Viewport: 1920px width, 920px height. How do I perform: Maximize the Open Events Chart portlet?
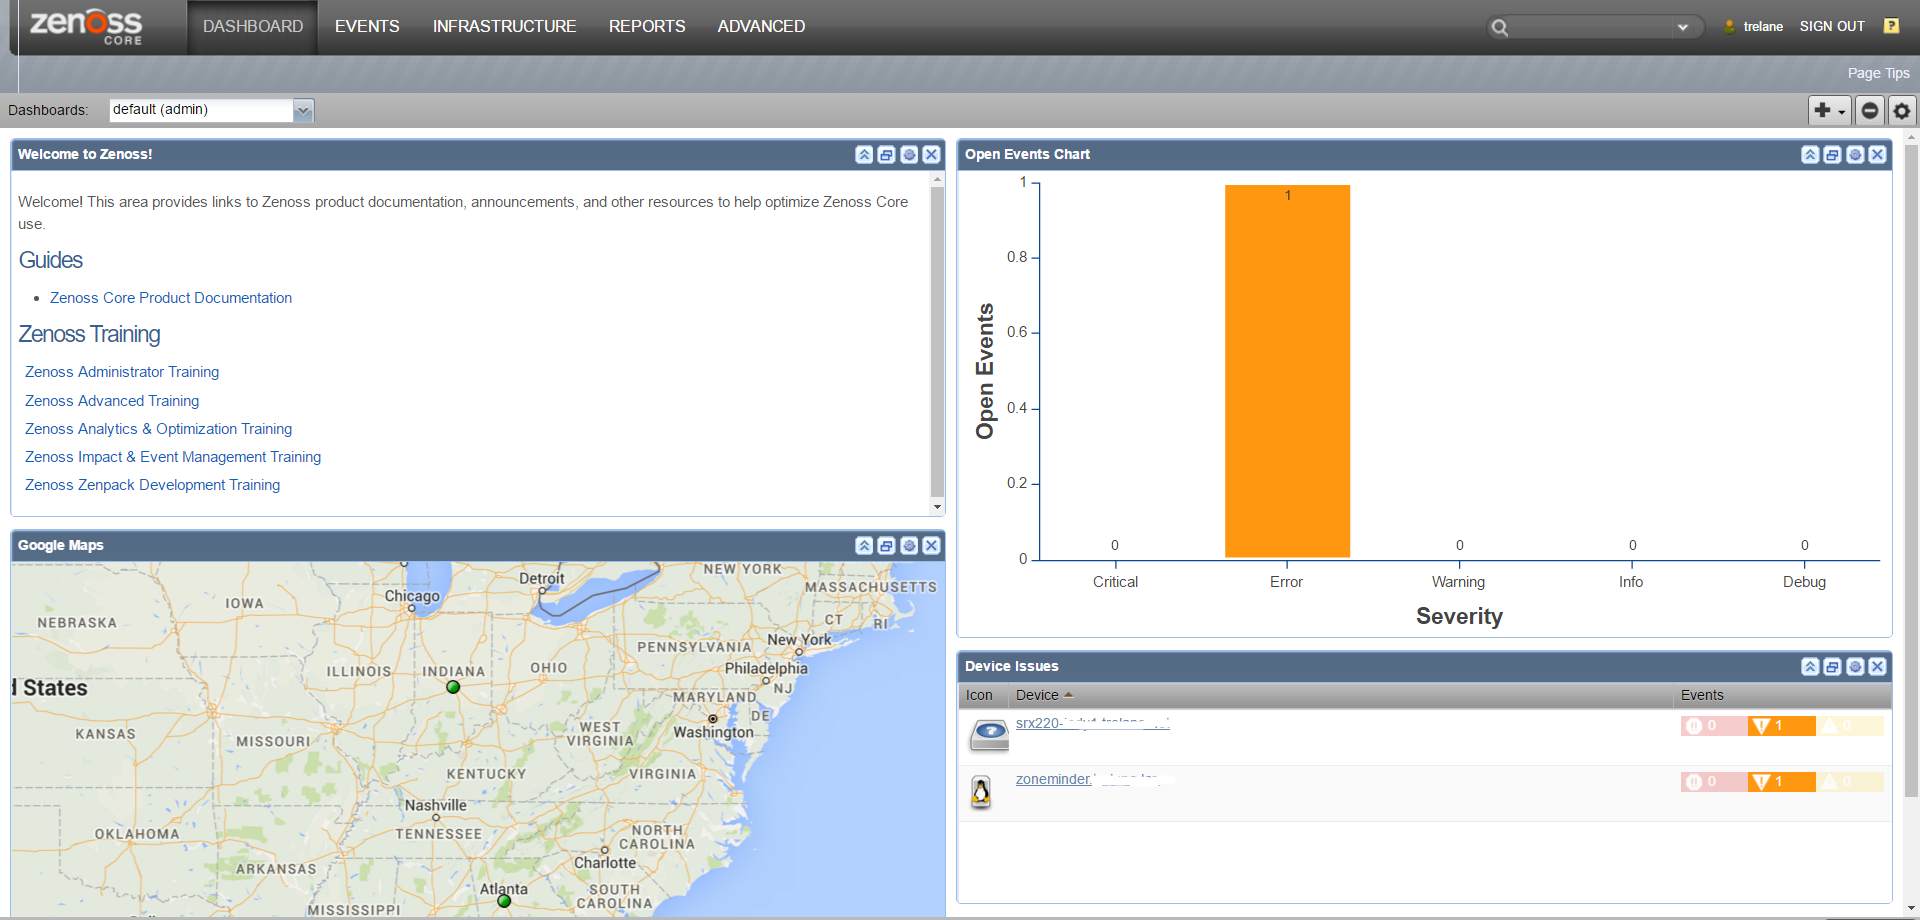(1832, 154)
